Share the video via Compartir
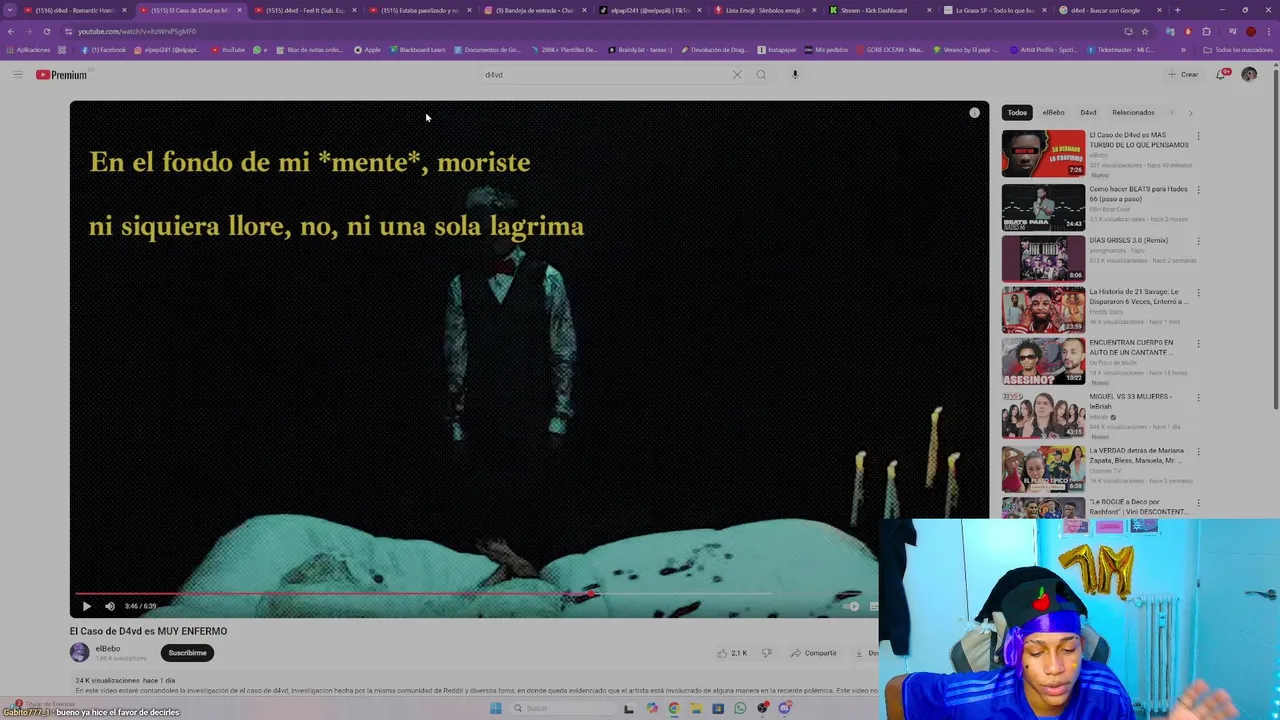The height and width of the screenshot is (720, 1280). coord(814,653)
